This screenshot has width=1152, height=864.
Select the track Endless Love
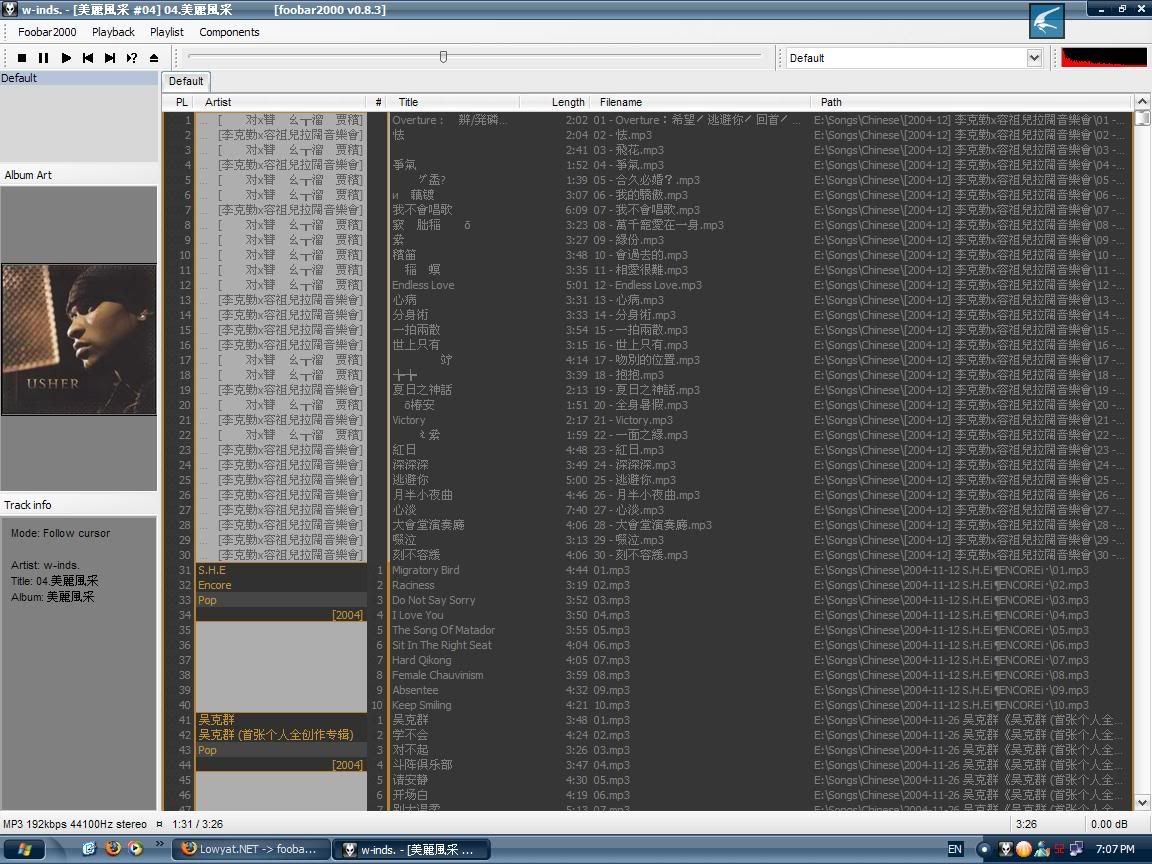pyautogui.click(x=423, y=285)
